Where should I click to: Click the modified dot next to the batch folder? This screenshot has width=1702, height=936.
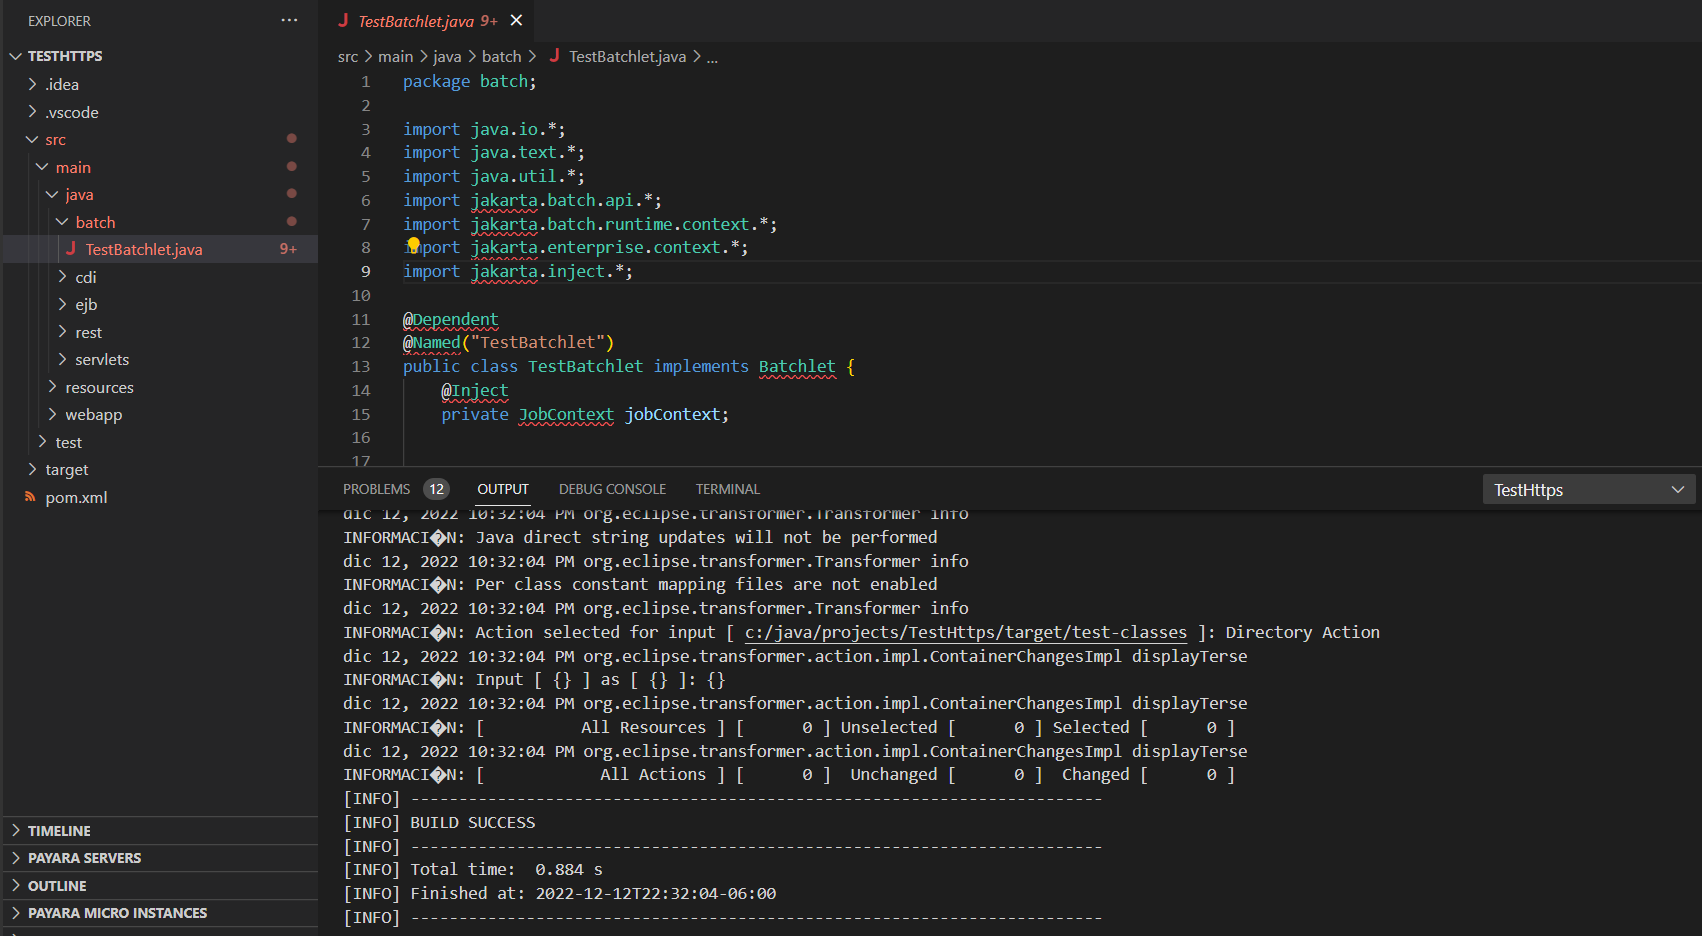point(291,221)
